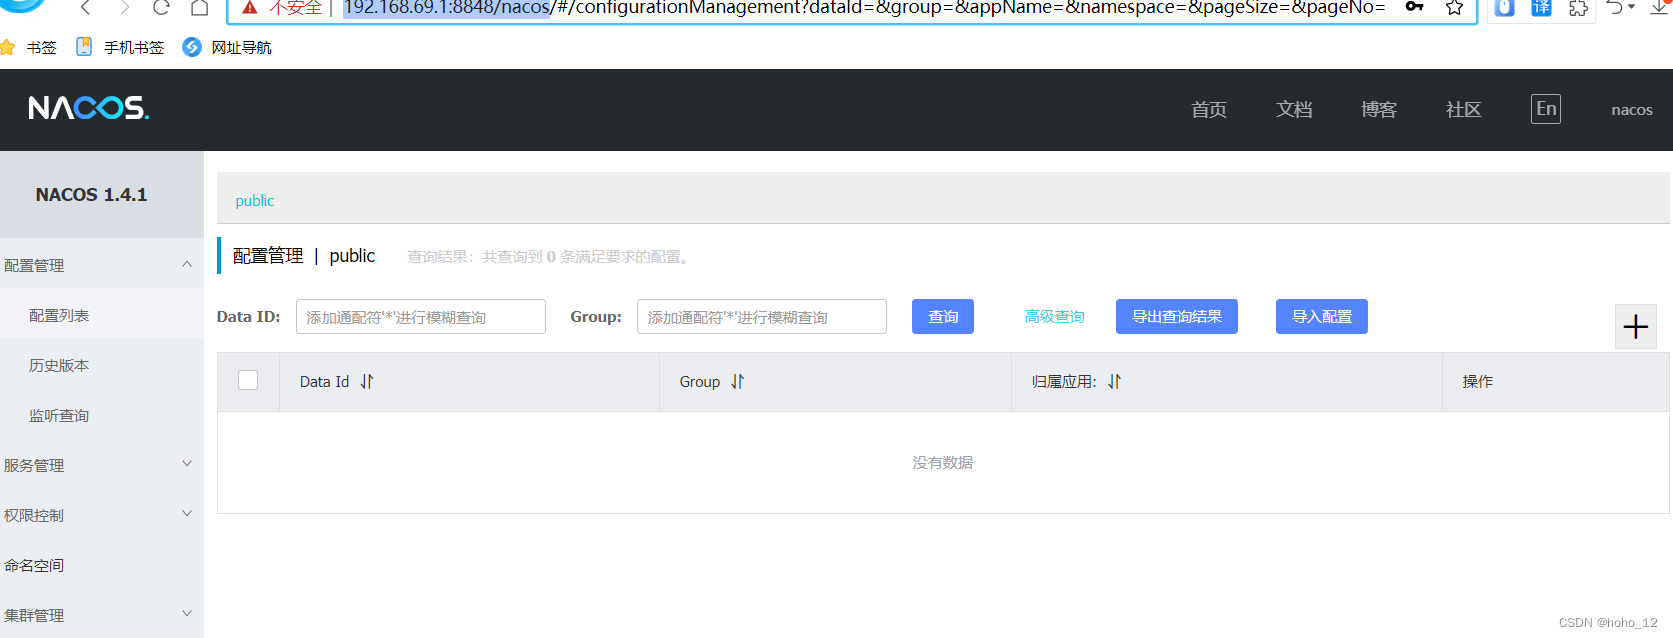Open the 高级查询 advanced query link

pyautogui.click(x=1055, y=317)
